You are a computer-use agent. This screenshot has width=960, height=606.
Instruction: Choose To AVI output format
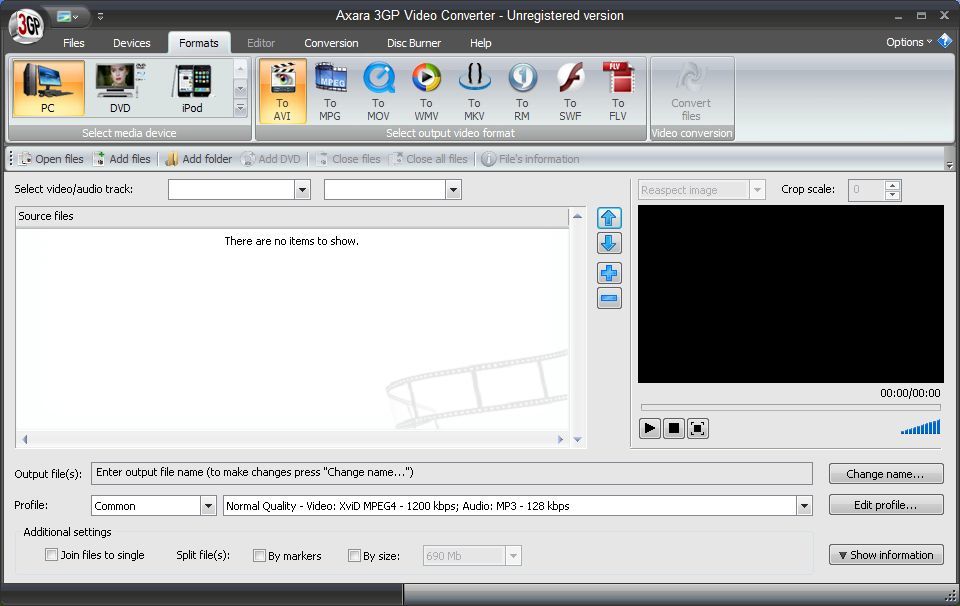click(282, 91)
